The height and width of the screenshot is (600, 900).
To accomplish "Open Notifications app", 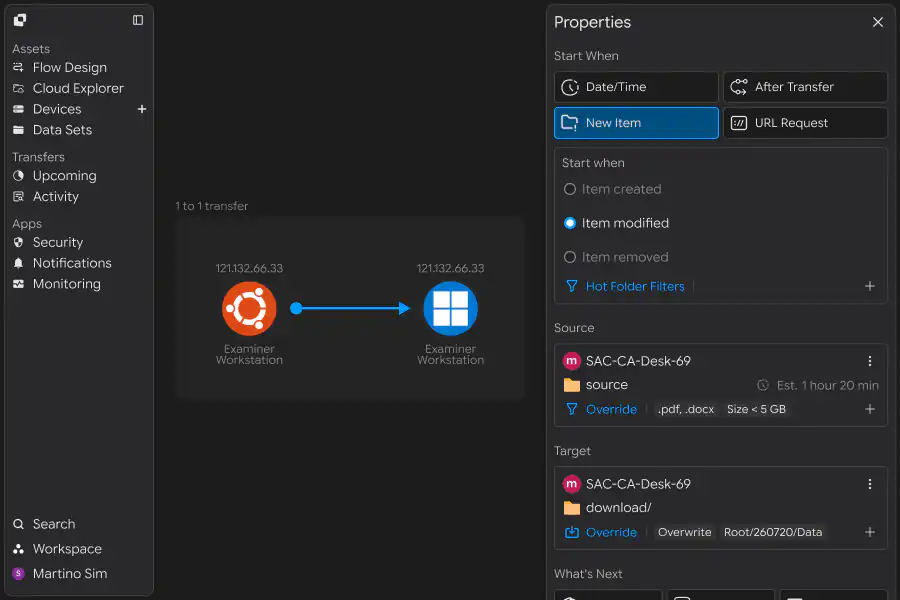I will pyautogui.click(x=62, y=263).
